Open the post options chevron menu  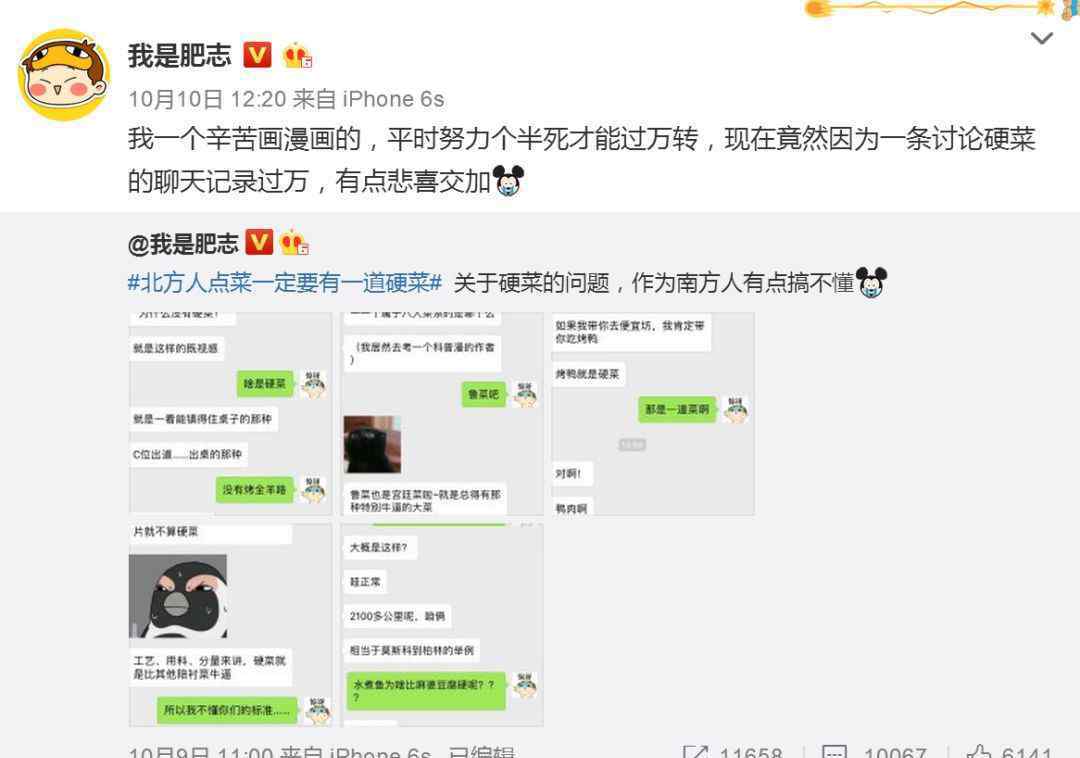coord(1041,39)
